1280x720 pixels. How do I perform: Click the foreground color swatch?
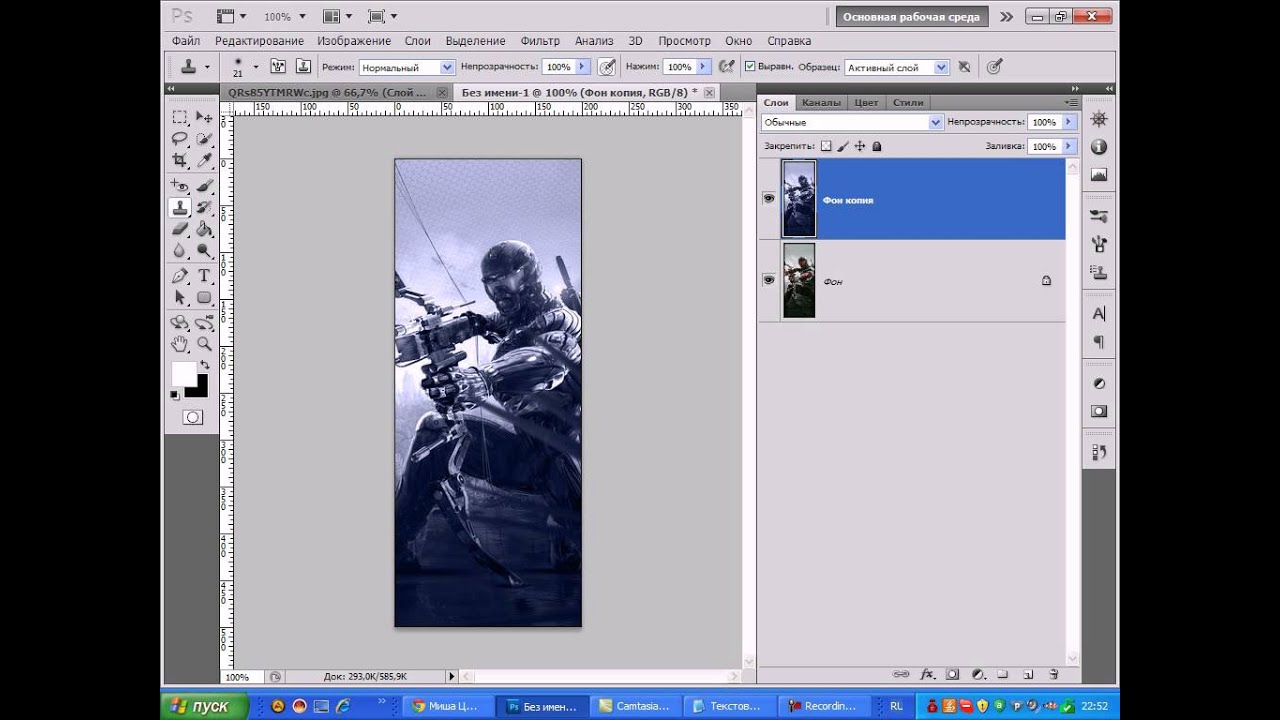[183, 374]
